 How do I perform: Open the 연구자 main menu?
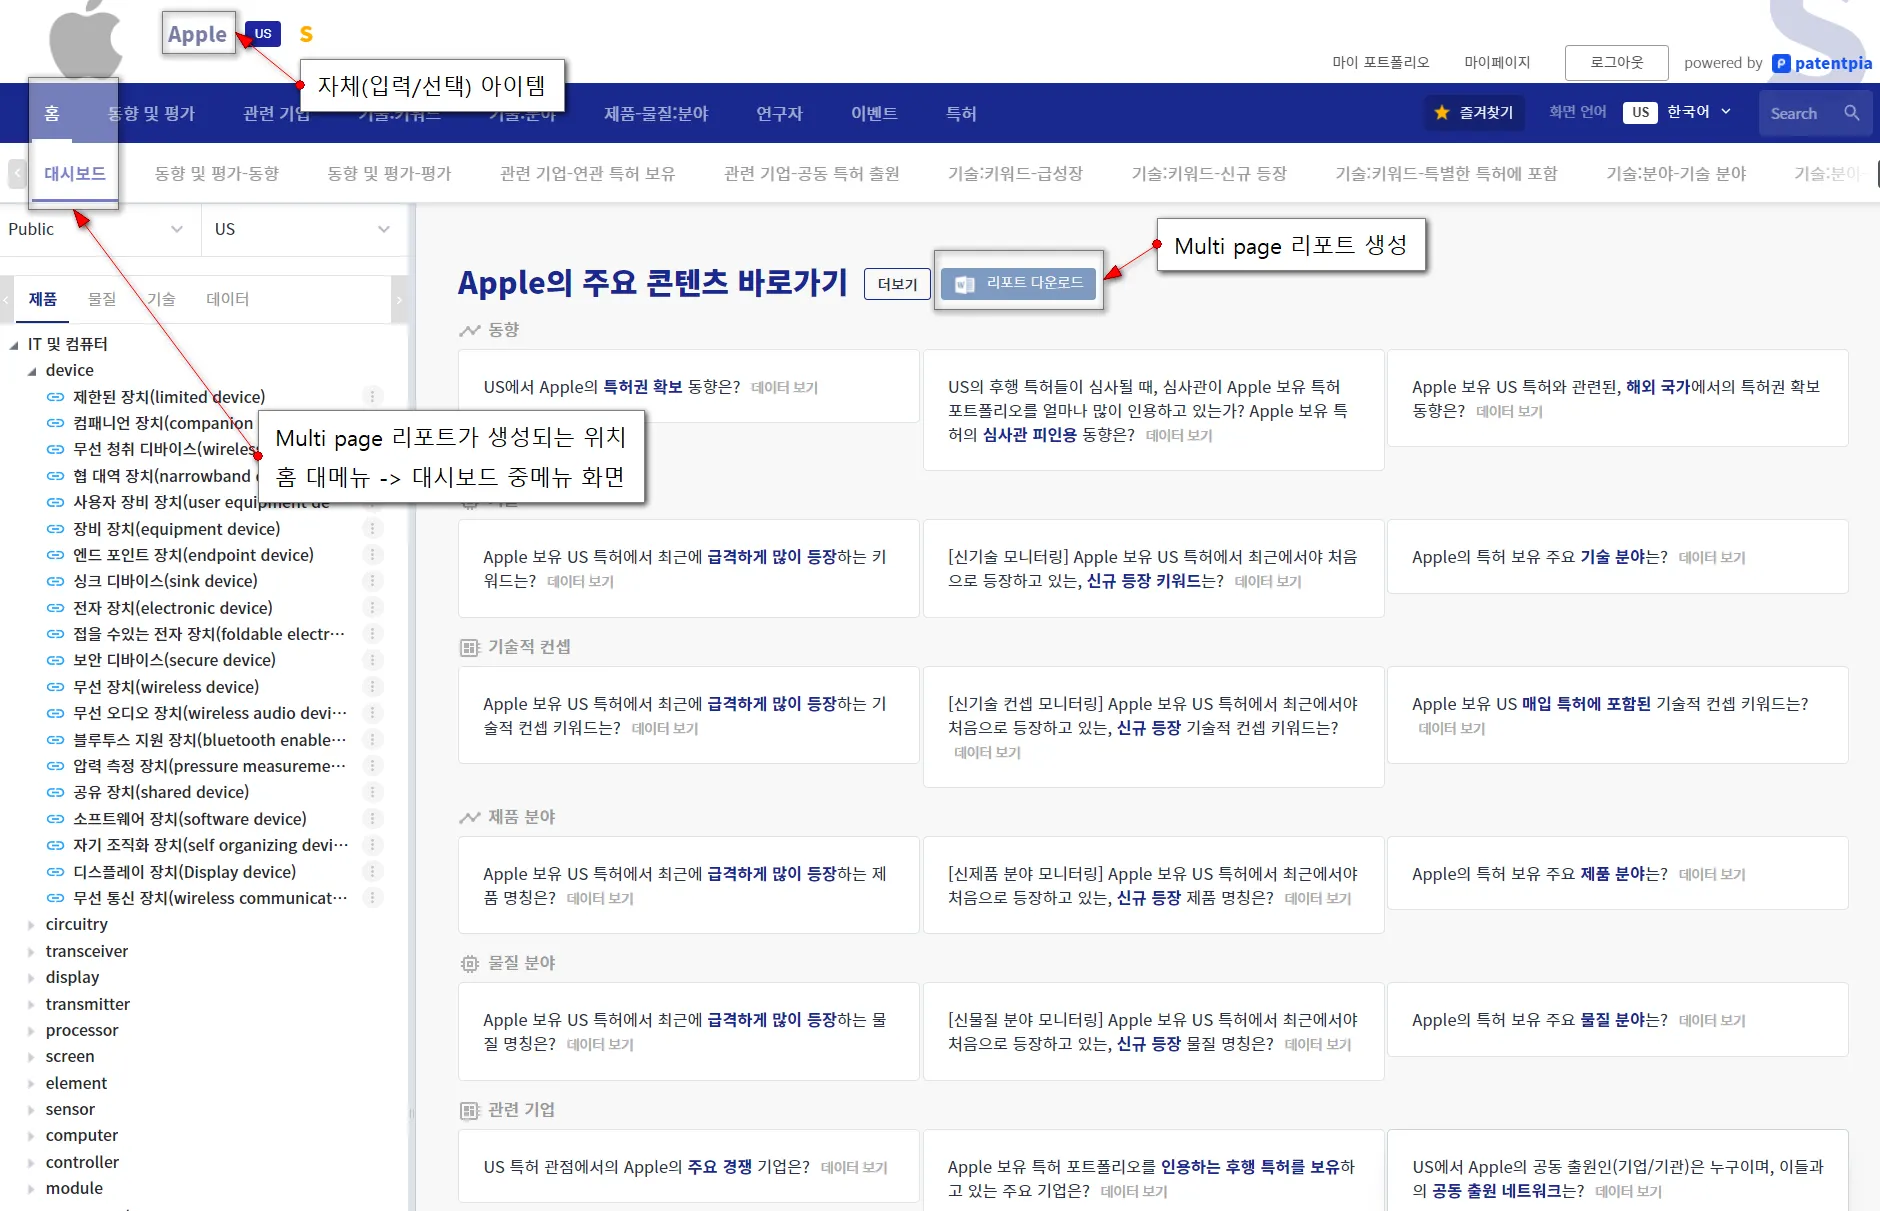(x=779, y=114)
